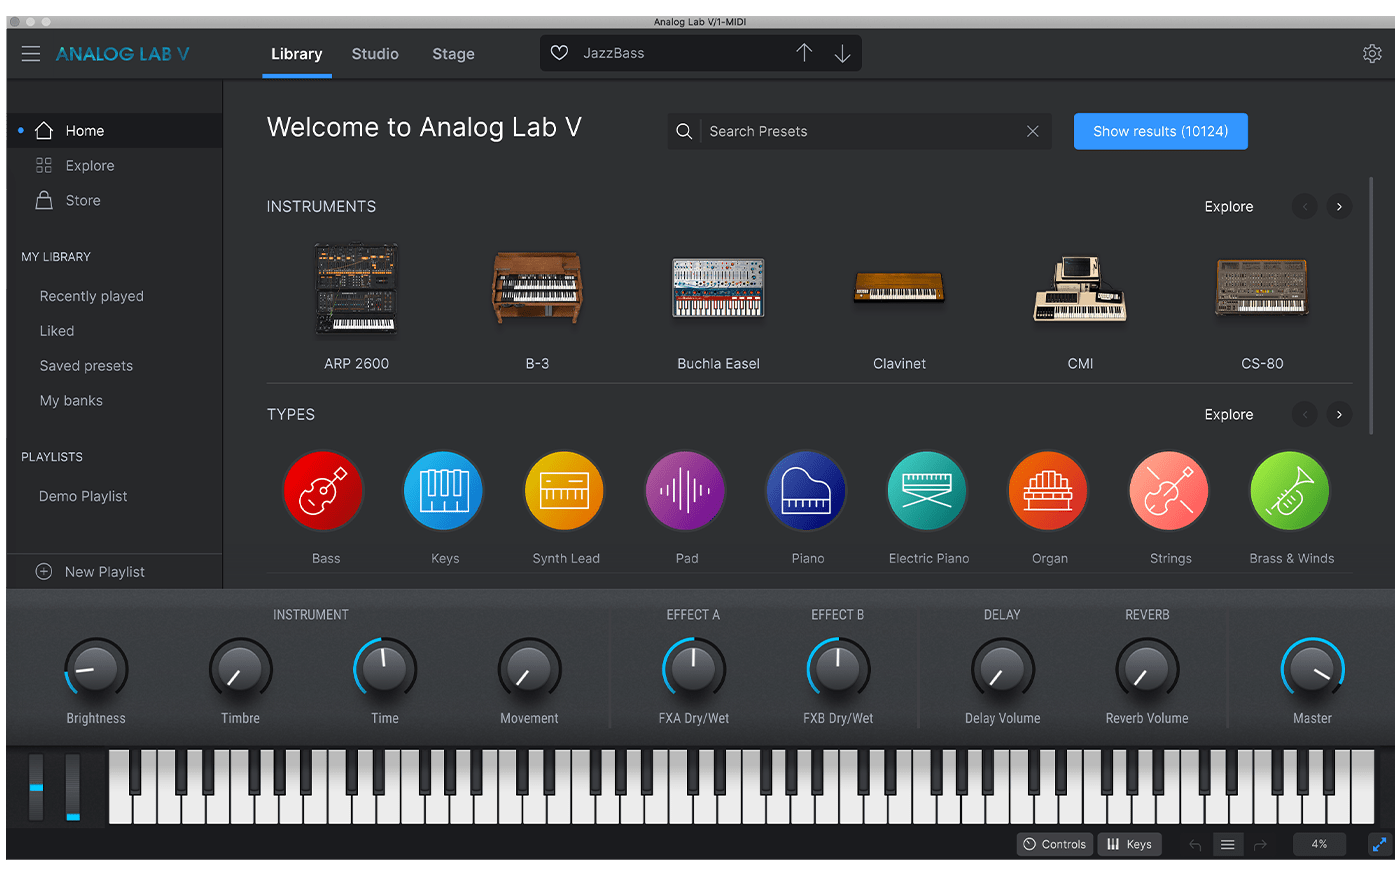Click the undo arrow in bottom bar
This screenshot has height=876, width=1400.
pos(1195,845)
